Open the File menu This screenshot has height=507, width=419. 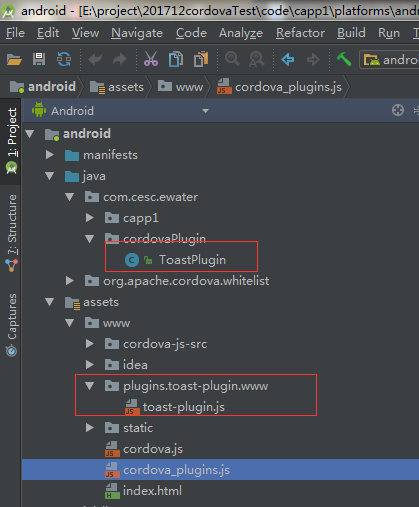click(15, 33)
